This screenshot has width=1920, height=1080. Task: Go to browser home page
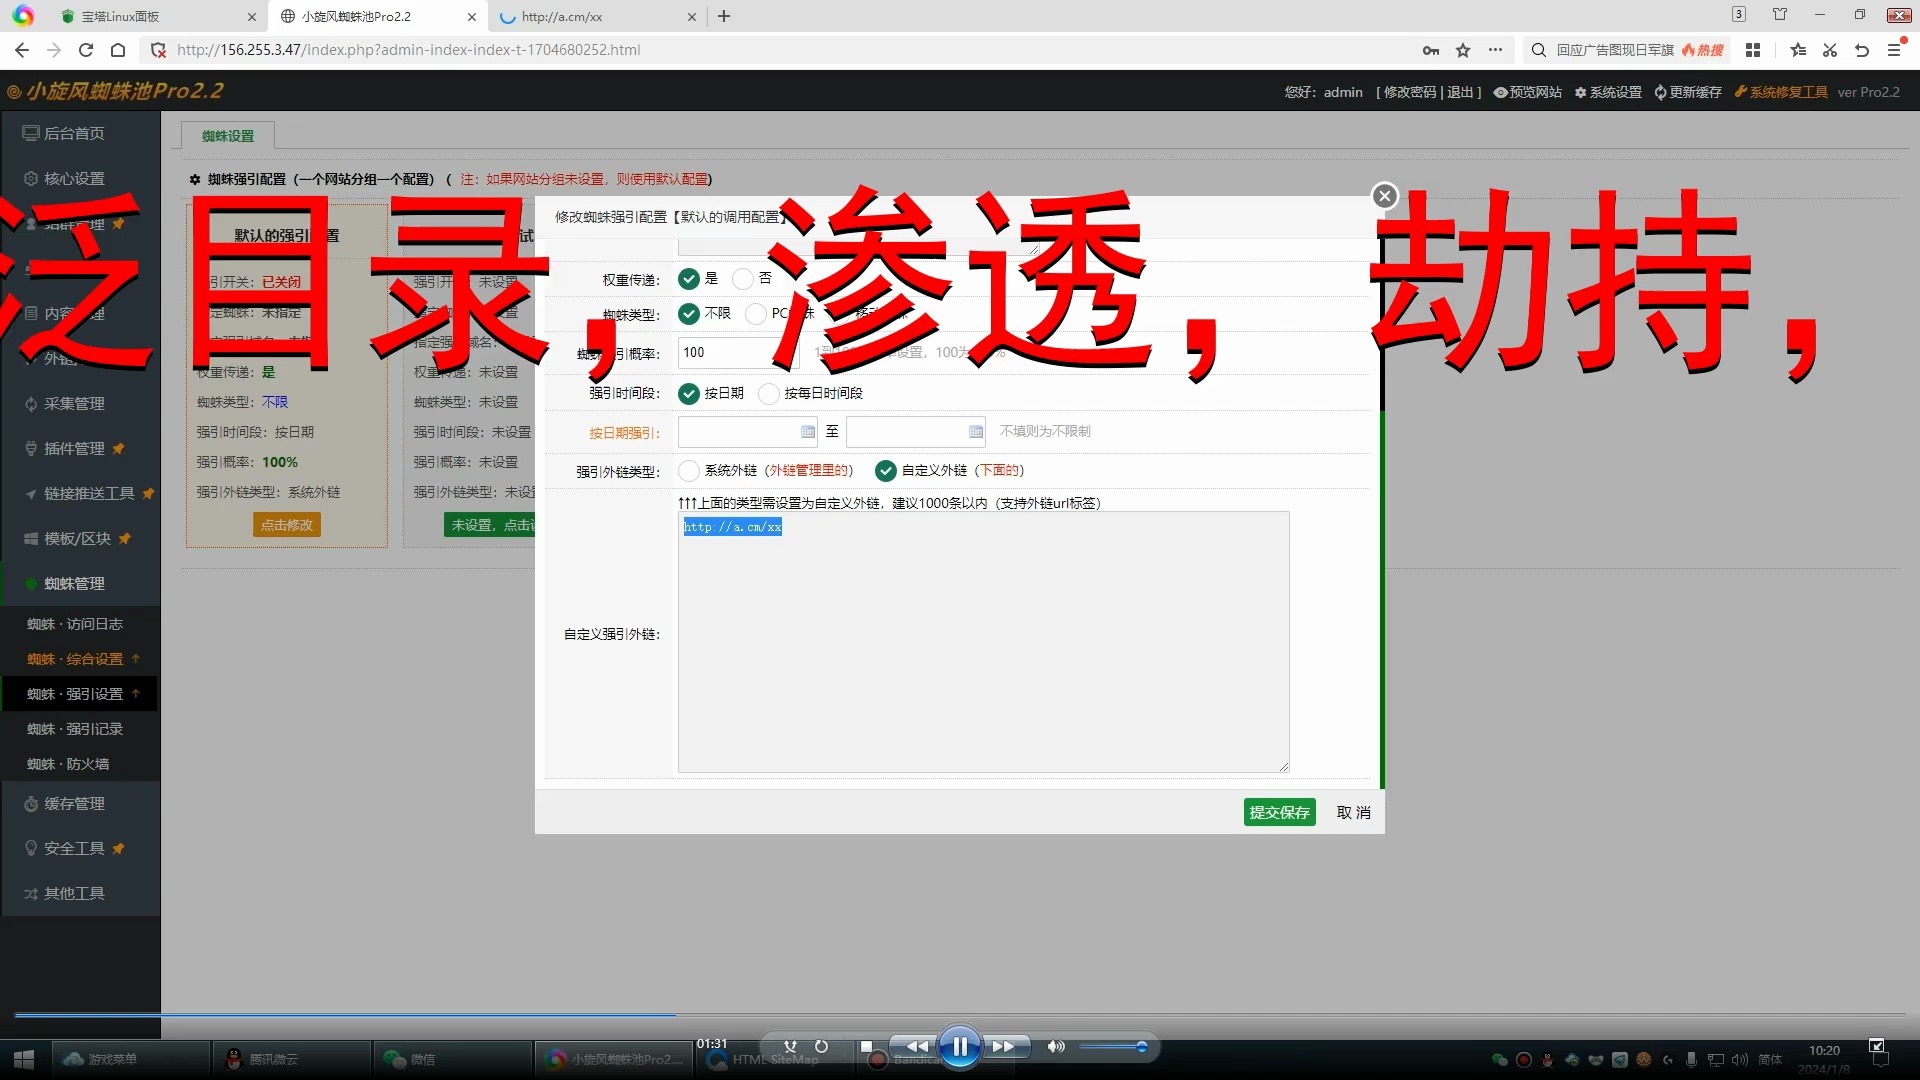point(118,50)
